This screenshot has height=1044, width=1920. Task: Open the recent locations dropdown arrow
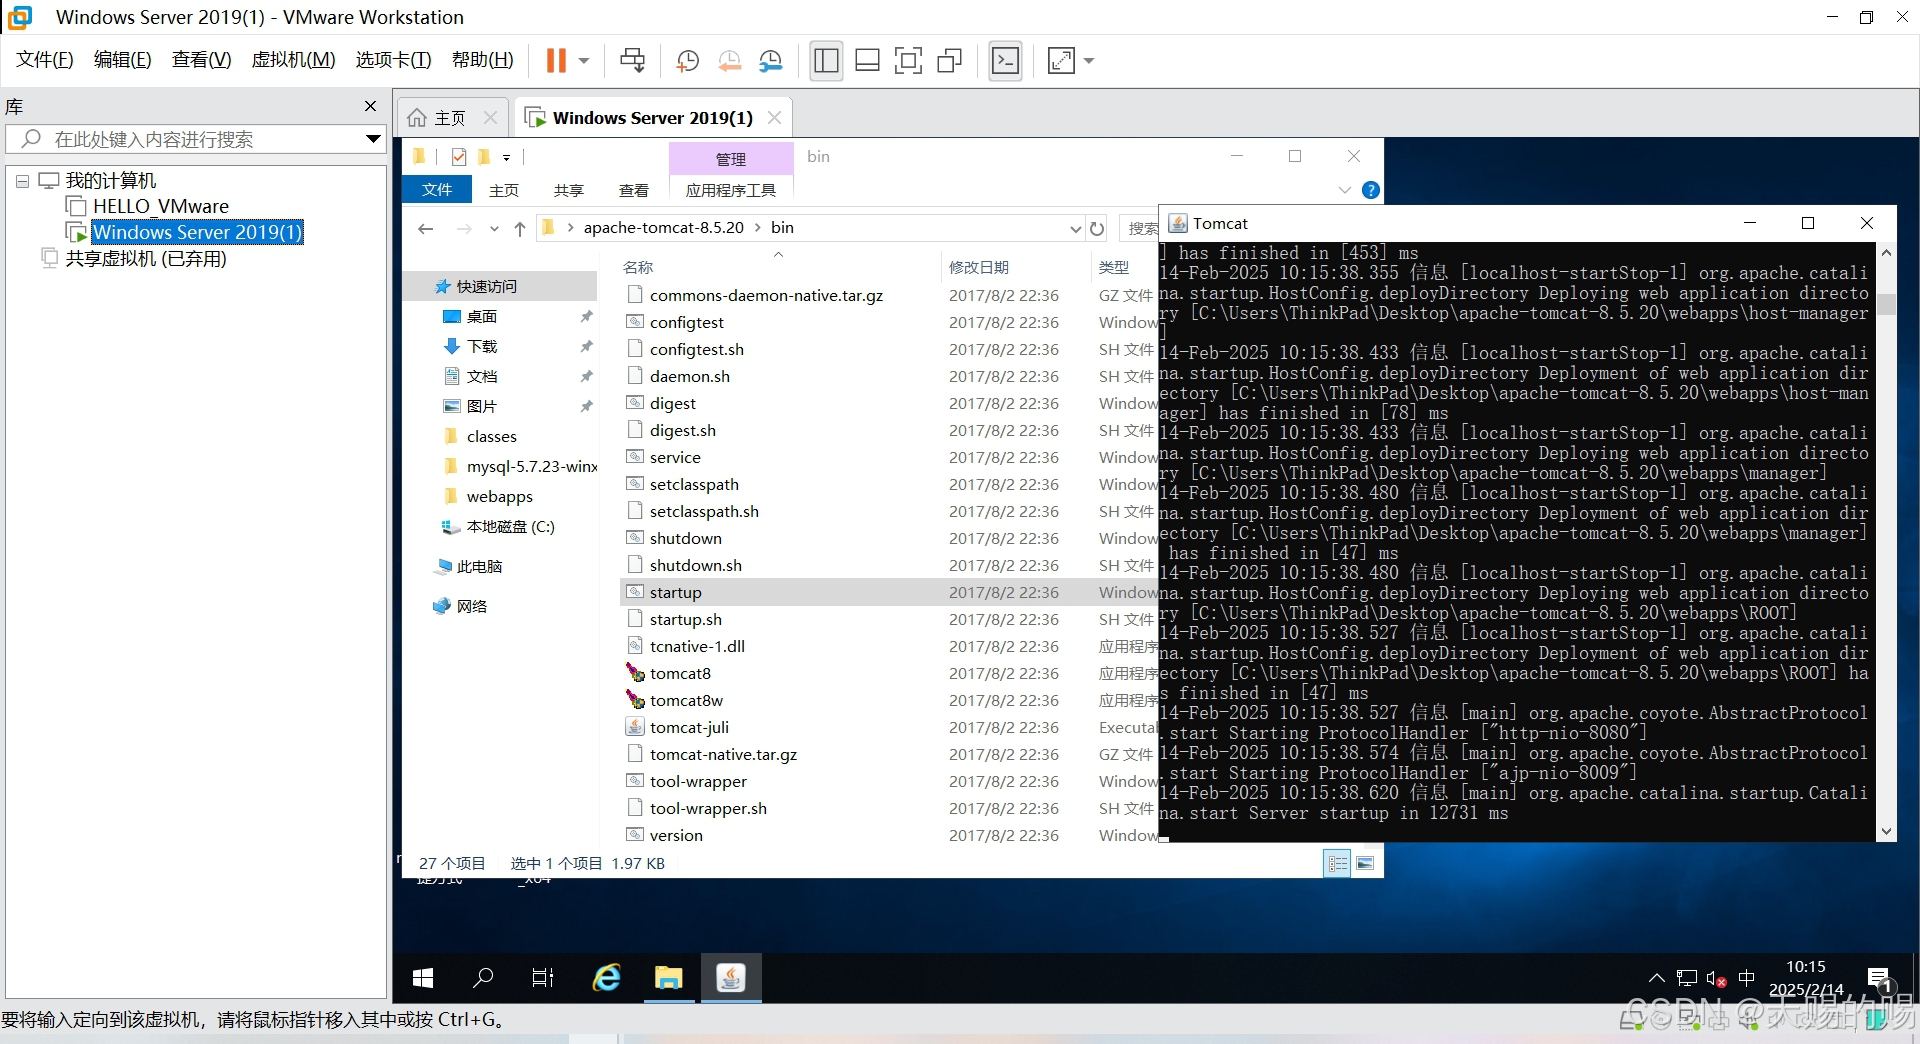494,229
